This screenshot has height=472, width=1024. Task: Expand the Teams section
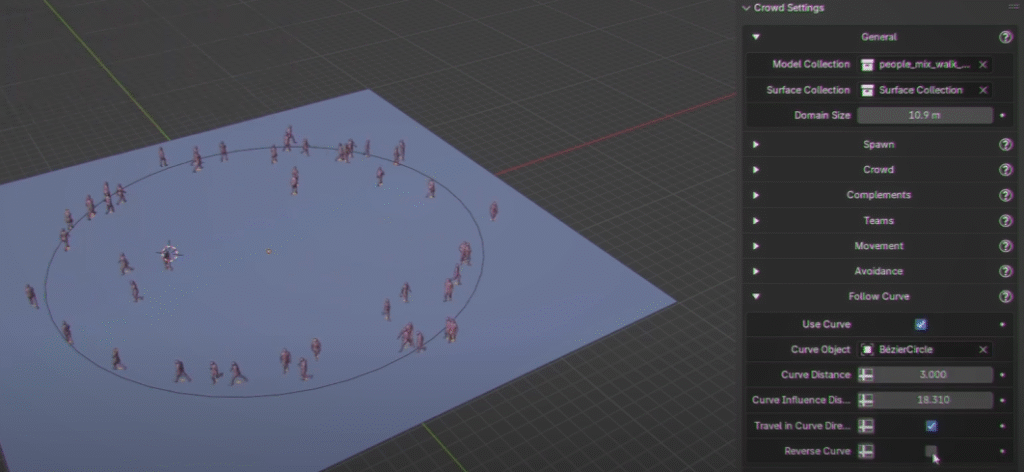(756, 221)
